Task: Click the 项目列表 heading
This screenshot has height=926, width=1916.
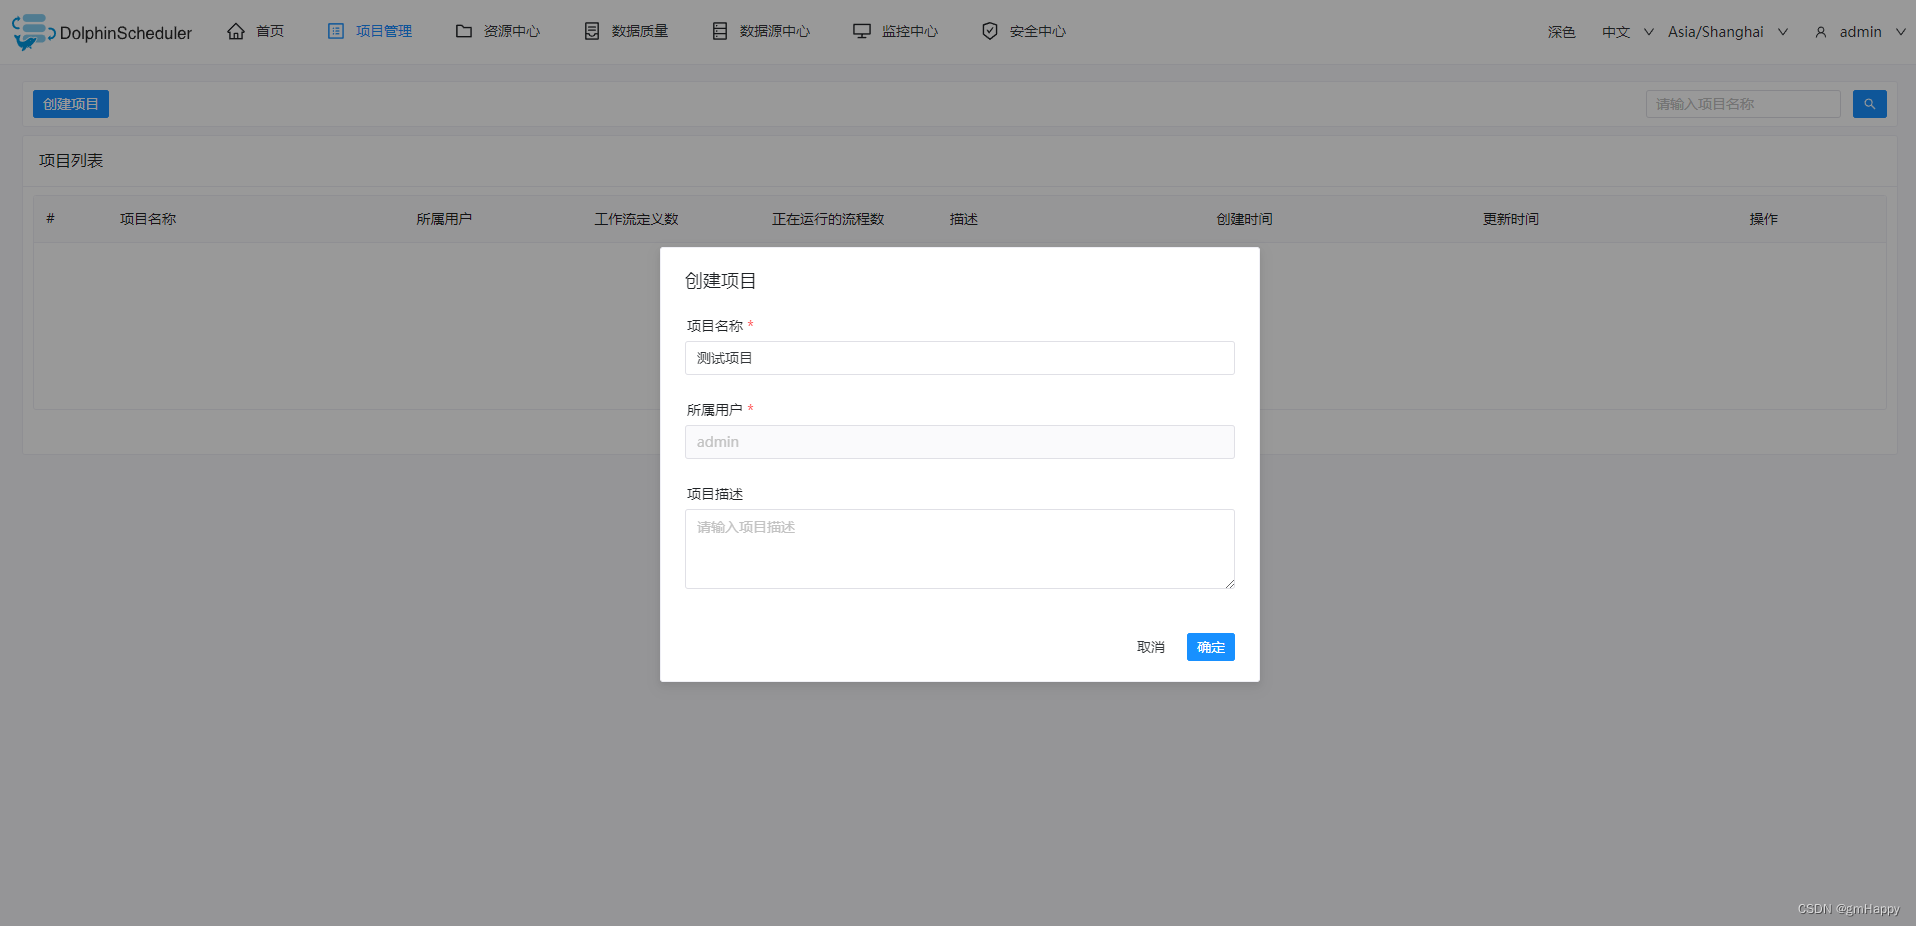Action: tap(71, 161)
